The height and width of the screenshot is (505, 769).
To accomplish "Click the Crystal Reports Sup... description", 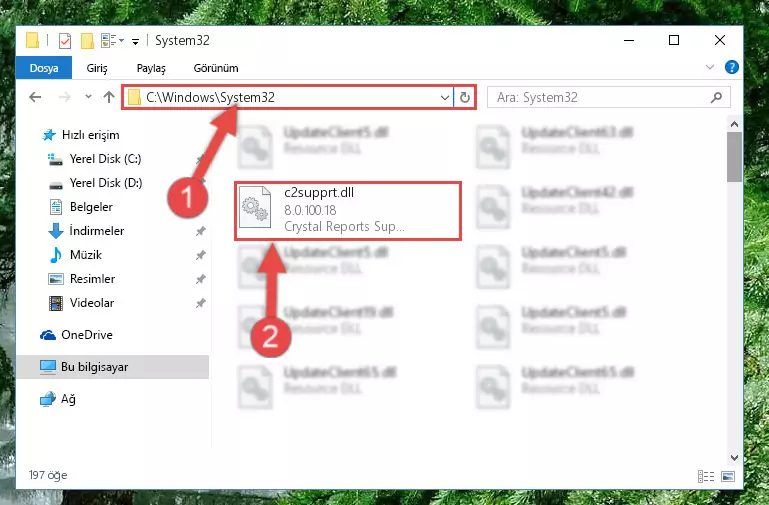I will (x=344, y=227).
